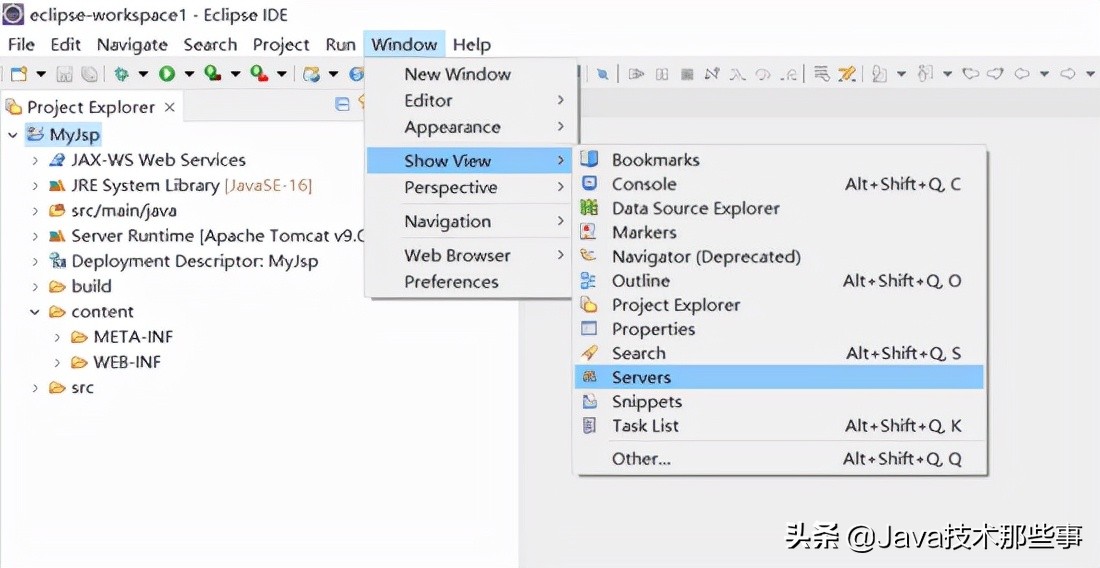The height and width of the screenshot is (568, 1100).
Task: Click the Resume debug icon
Action: click(636, 74)
